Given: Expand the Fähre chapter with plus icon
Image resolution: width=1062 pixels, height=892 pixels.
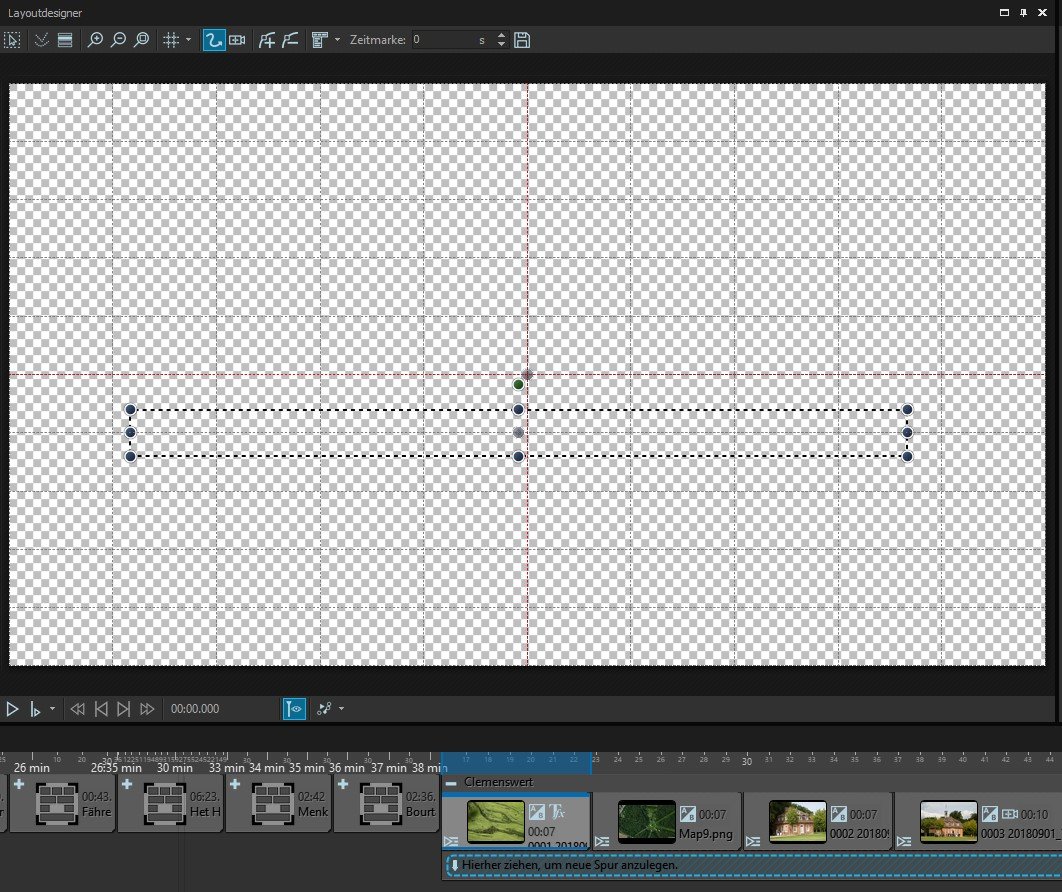Looking at the screenshot, I should click(x=19, y=785).
